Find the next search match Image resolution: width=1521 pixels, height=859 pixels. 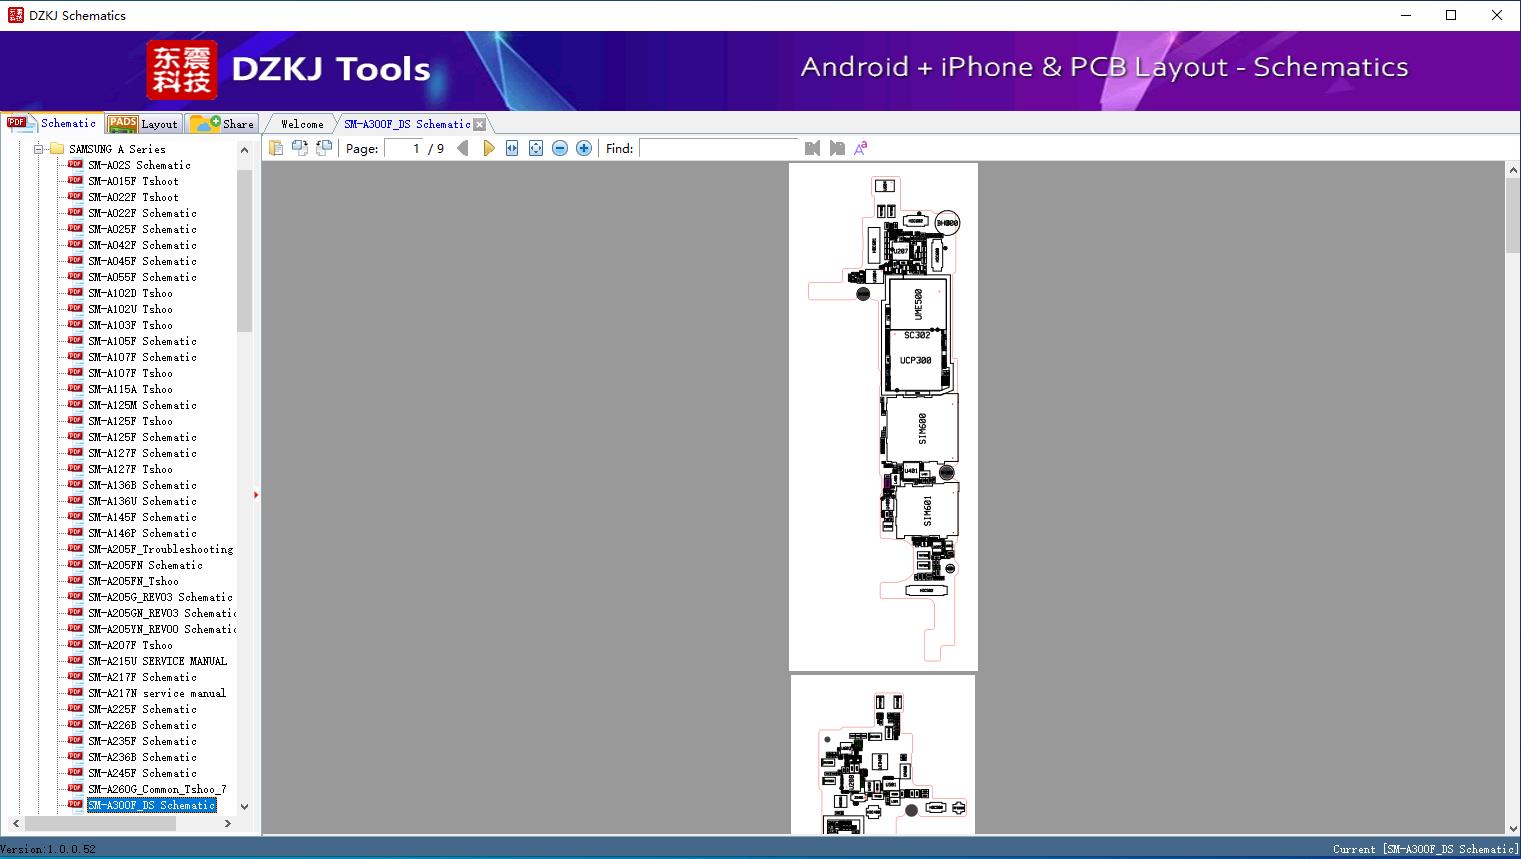tap(837, 148)
